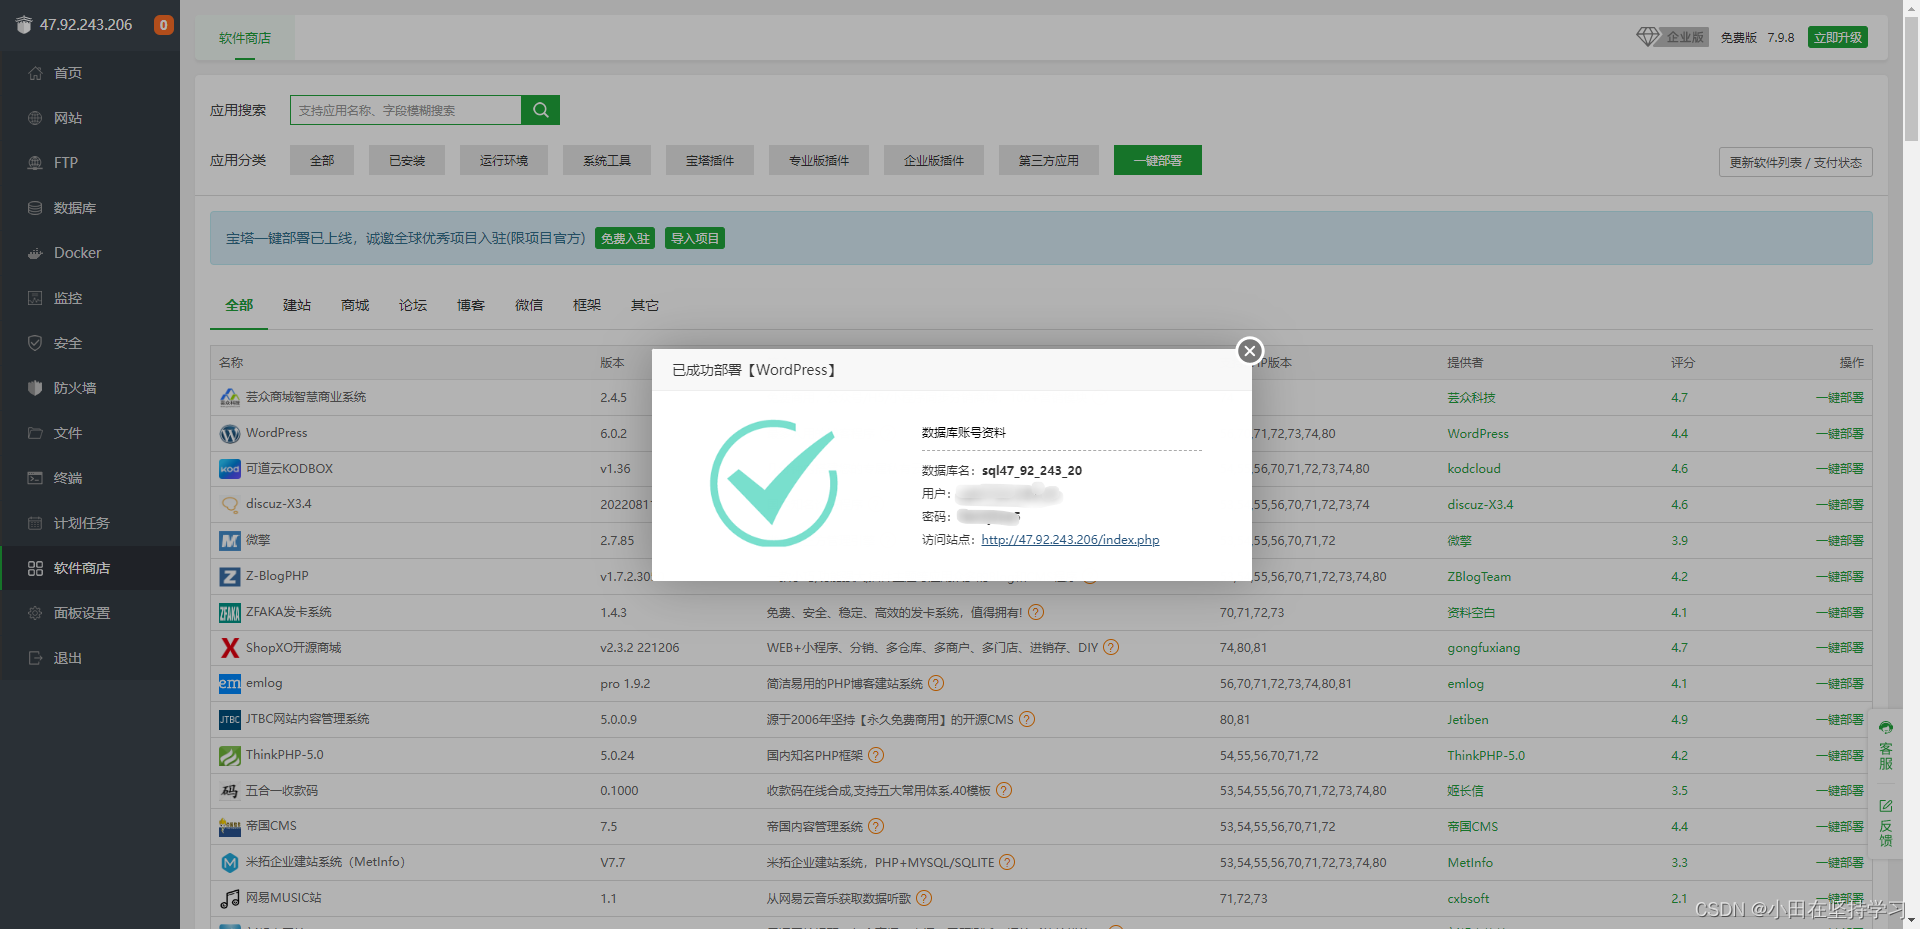Screen dimensions: 1920x929
Task: Open provider link Jetiben
Action: (x=1467, y=720)
